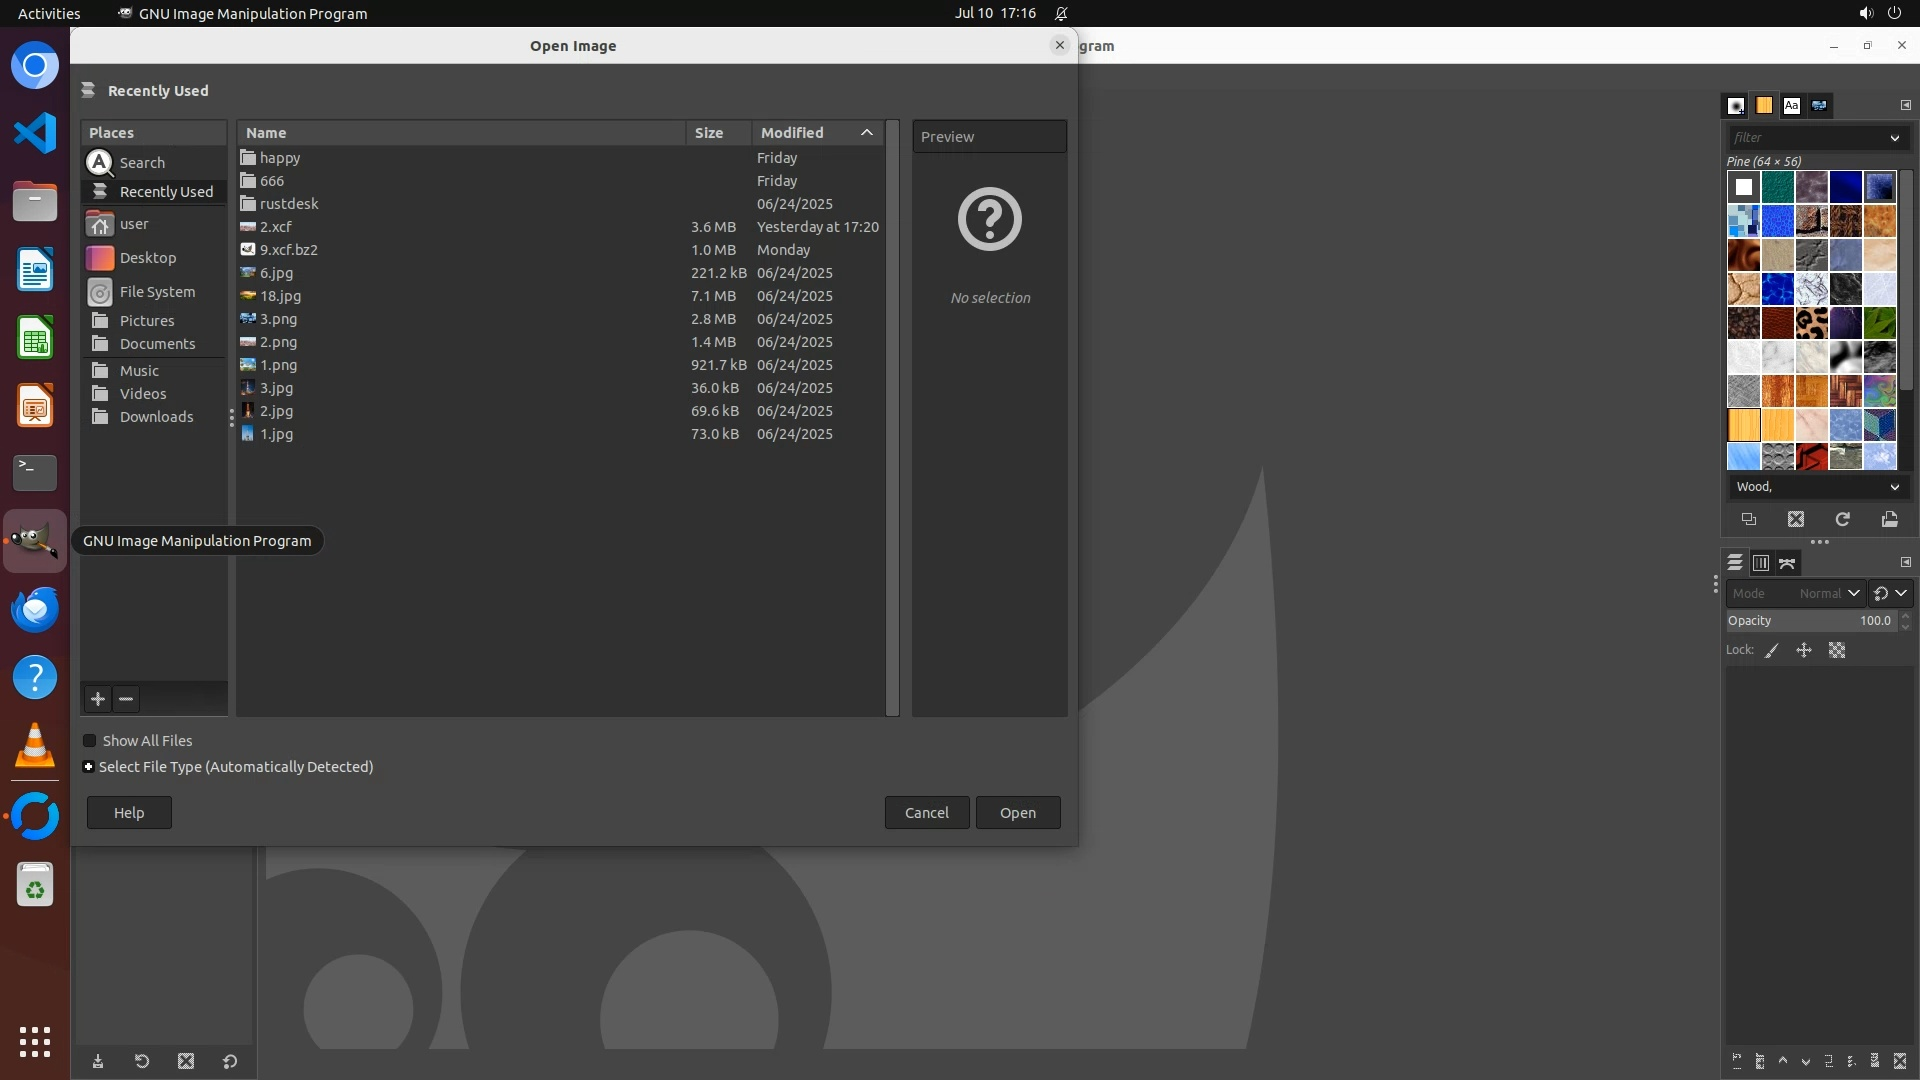
Task: Open the Channels tab icon
Action: tap(1761, 563)
